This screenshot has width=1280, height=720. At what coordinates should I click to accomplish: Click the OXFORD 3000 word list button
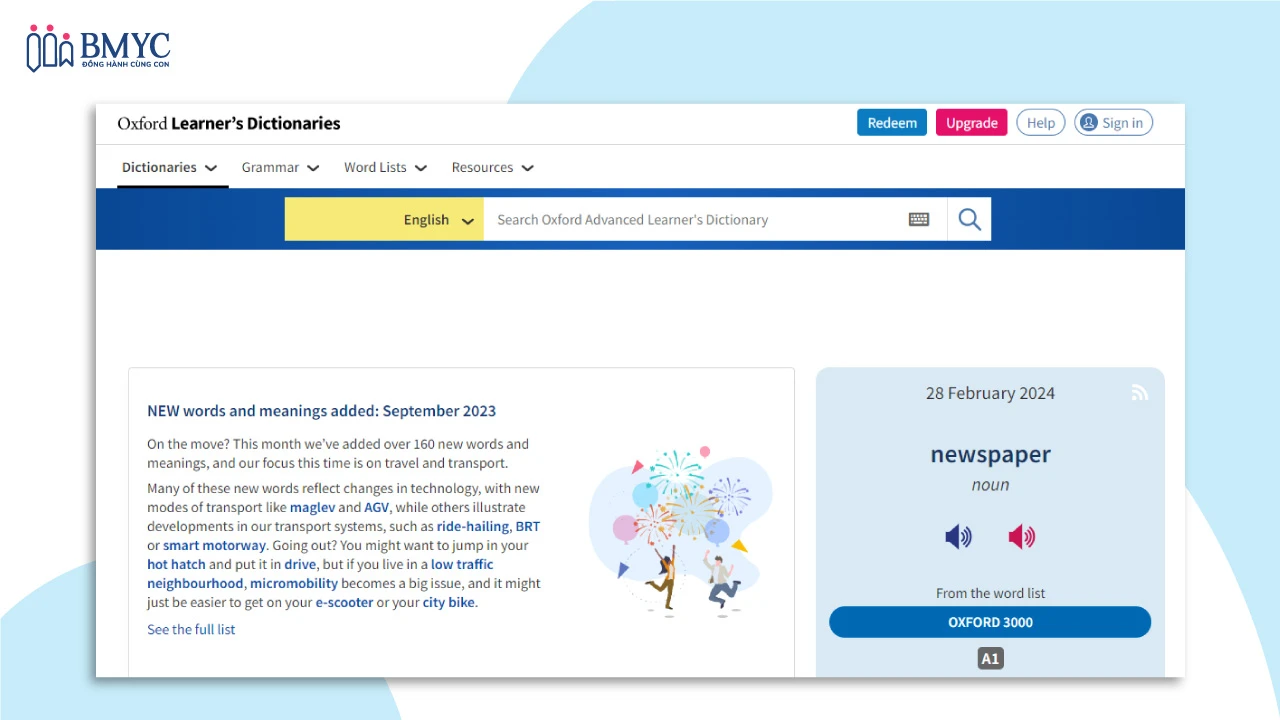(x=989, y=622)
